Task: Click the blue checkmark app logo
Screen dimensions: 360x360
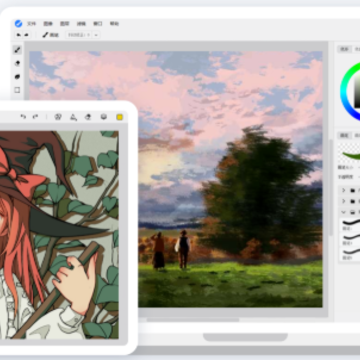Action: pyautogui.click(x=18, y=23)
